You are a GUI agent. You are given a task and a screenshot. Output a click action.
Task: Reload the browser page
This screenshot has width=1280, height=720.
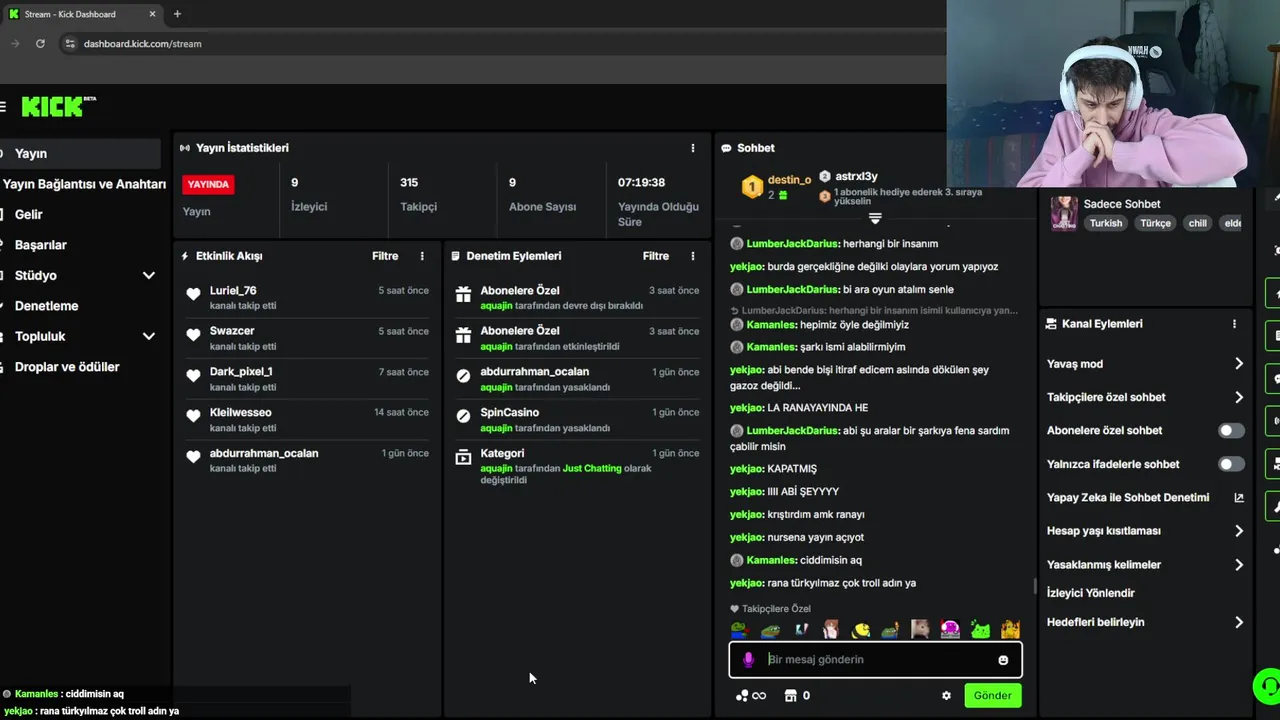40,44
